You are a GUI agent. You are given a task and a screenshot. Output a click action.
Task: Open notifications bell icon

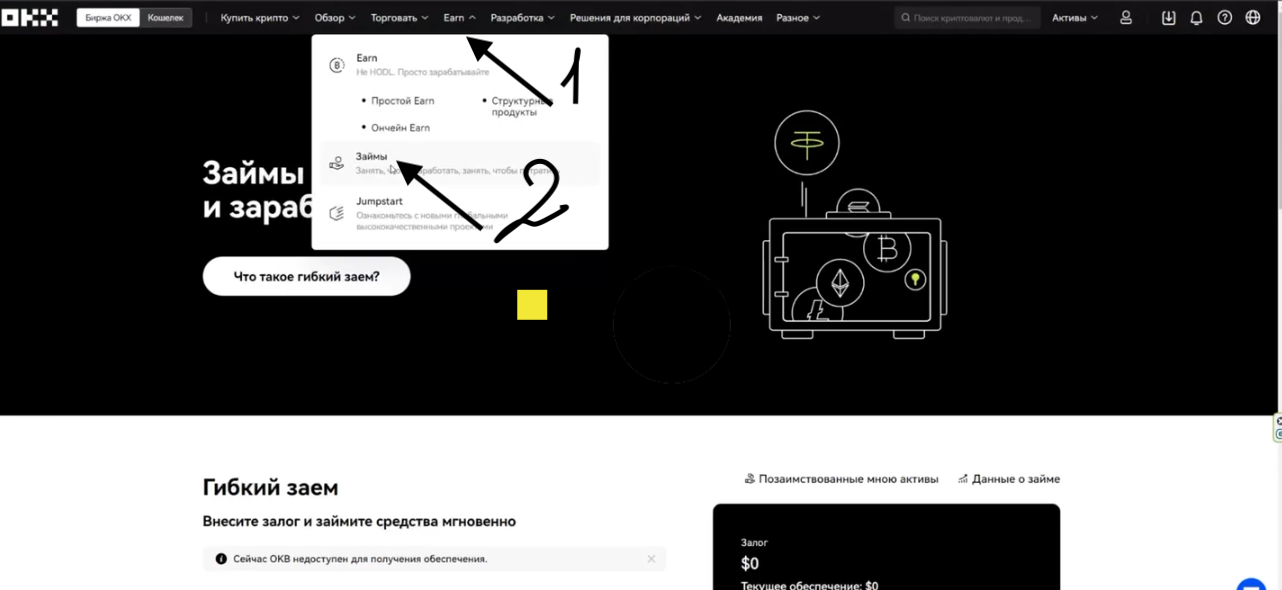tap(1196, 18)
